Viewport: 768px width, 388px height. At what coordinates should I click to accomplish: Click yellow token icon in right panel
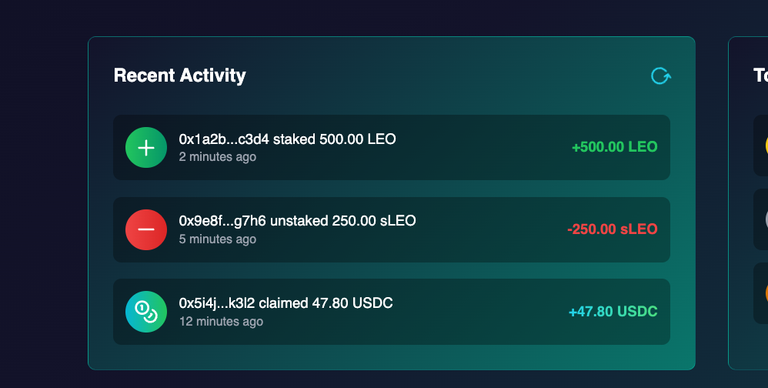coord(766,146)
